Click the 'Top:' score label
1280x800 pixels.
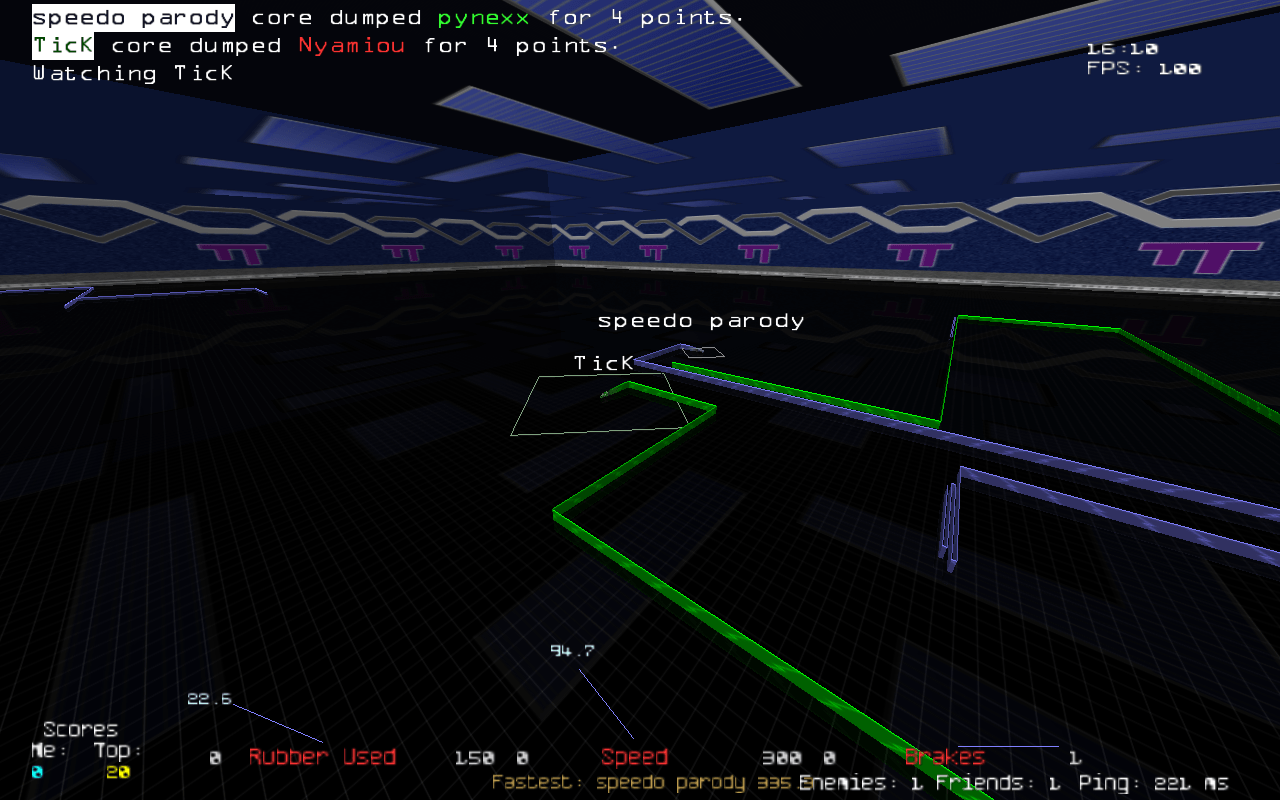tap(119, 750)
